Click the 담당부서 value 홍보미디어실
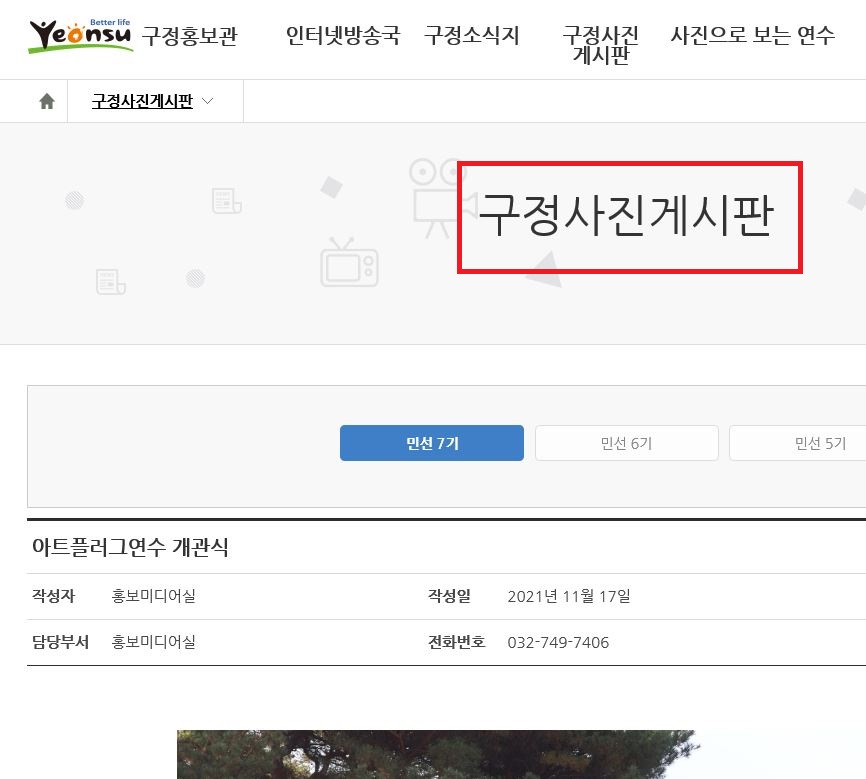This screenshot has width=866, height=779. pyautogui.click(x=154, y=642)
